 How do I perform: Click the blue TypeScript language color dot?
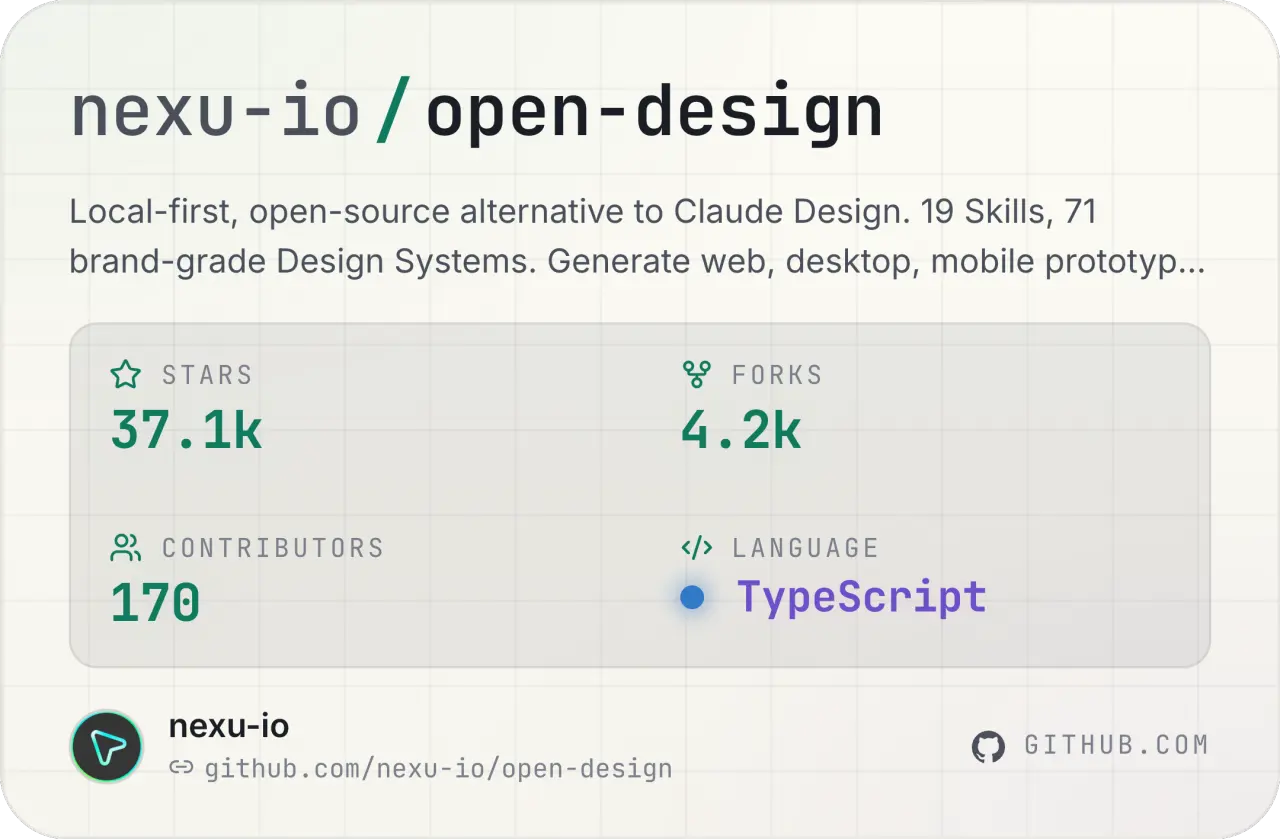click(x=692, y=598)
